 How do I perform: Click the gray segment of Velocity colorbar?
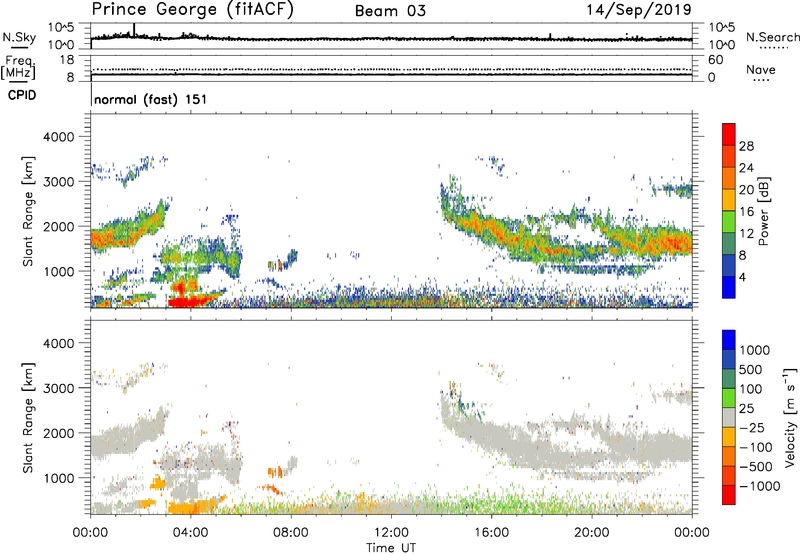(729, 418)
